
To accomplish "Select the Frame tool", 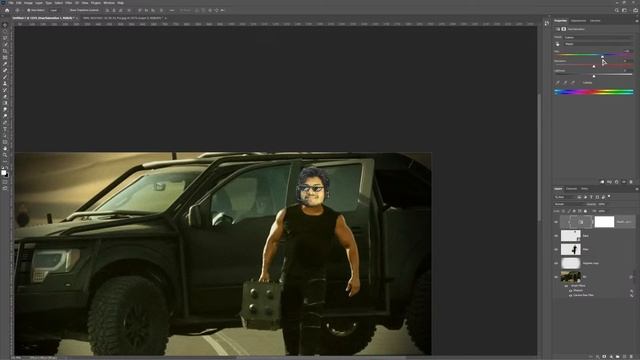I will [5, 58].
